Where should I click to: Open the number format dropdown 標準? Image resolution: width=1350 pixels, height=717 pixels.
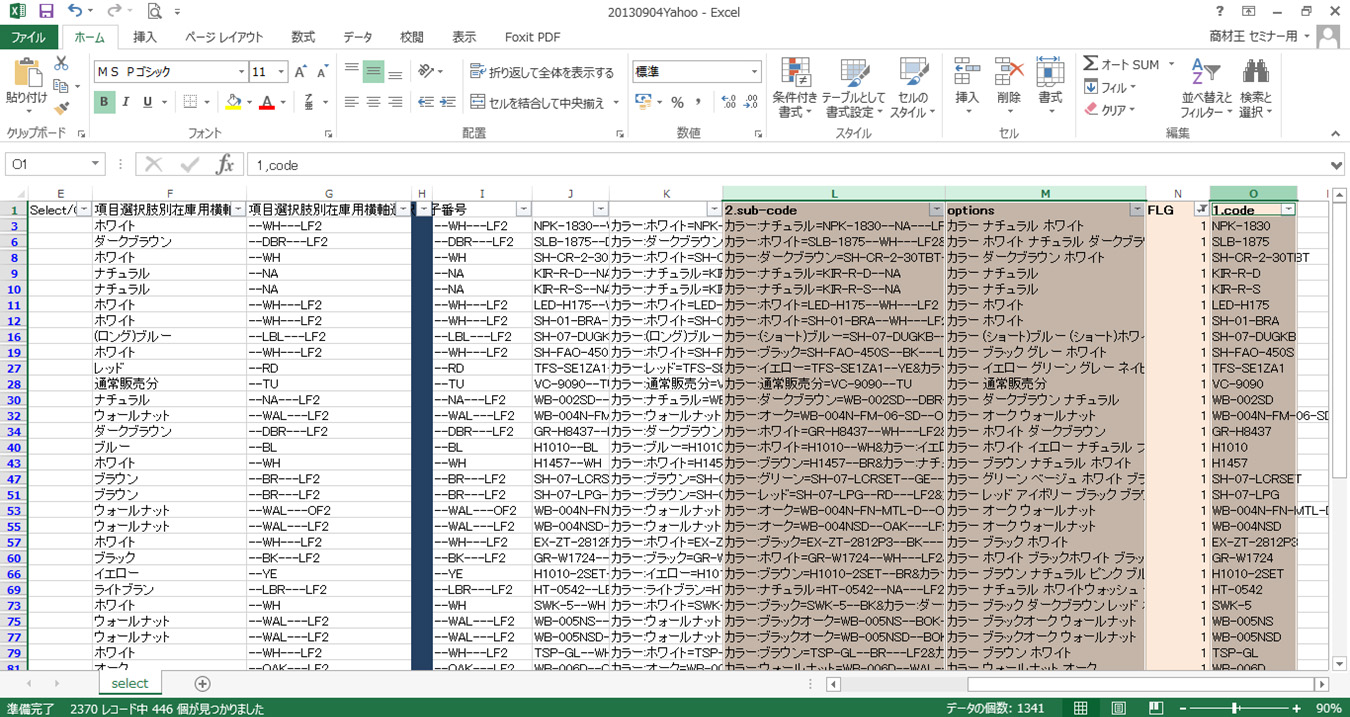click(x=755, y=72)
